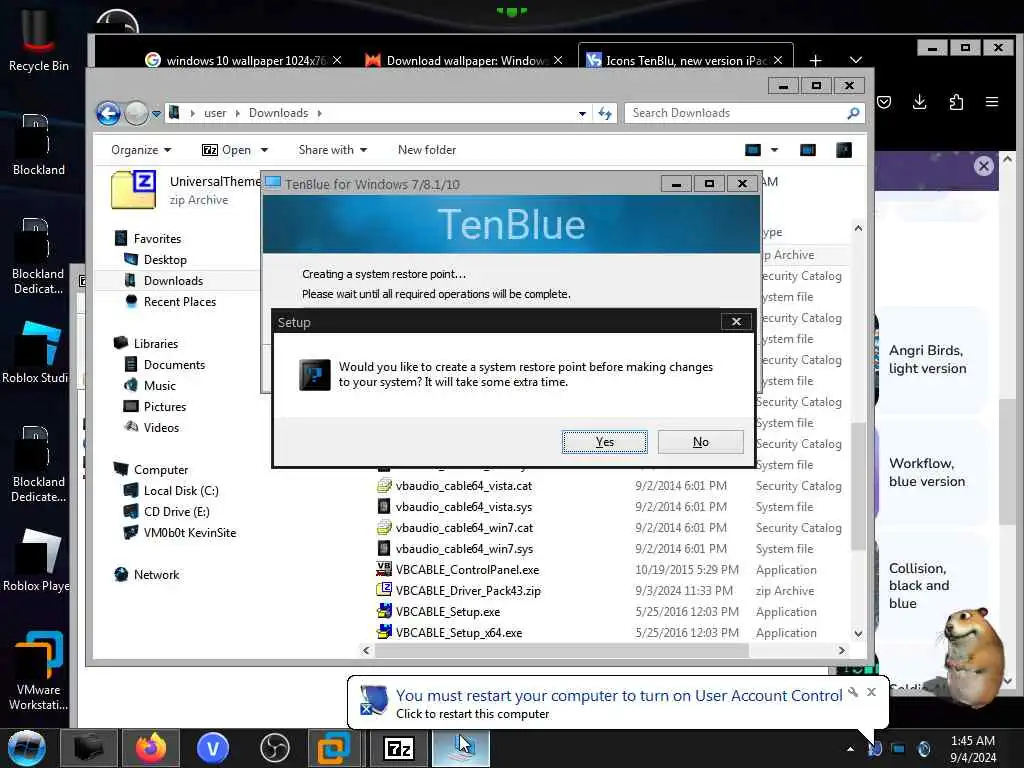Select VBCABLE_Driver_Pack43.zip file
Screen dimensions: 1024x768
click(x=468, y=591)
